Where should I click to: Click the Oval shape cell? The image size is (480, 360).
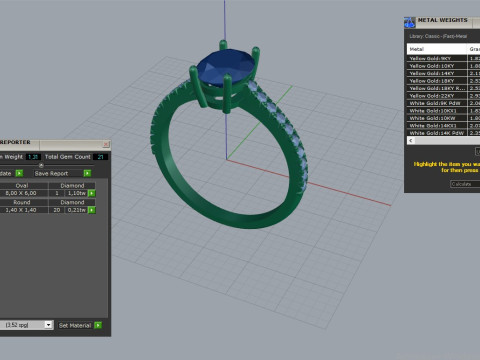coord(22,186)
